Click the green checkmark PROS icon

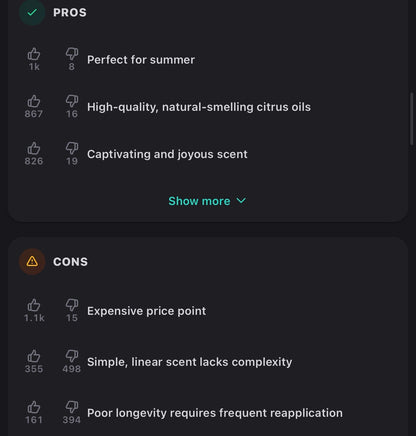32,13
